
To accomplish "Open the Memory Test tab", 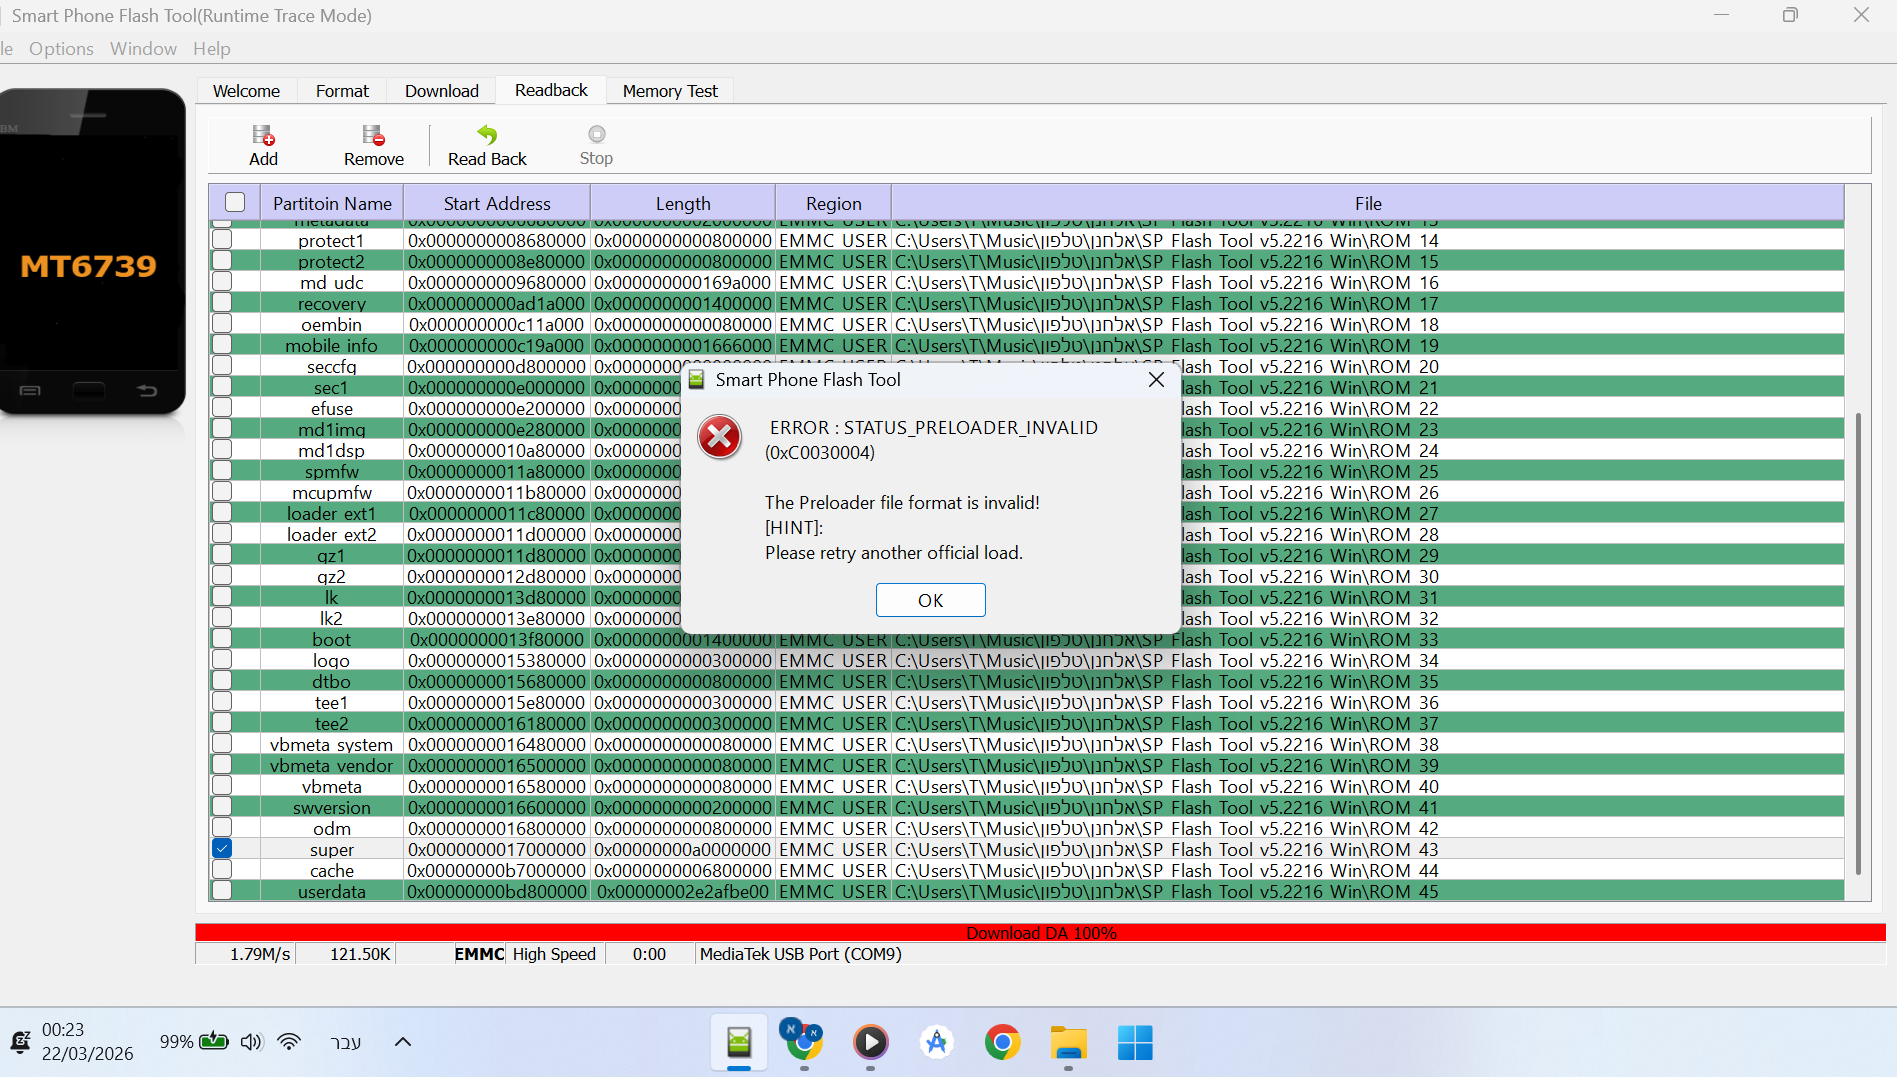I will (x=670, y=91).
